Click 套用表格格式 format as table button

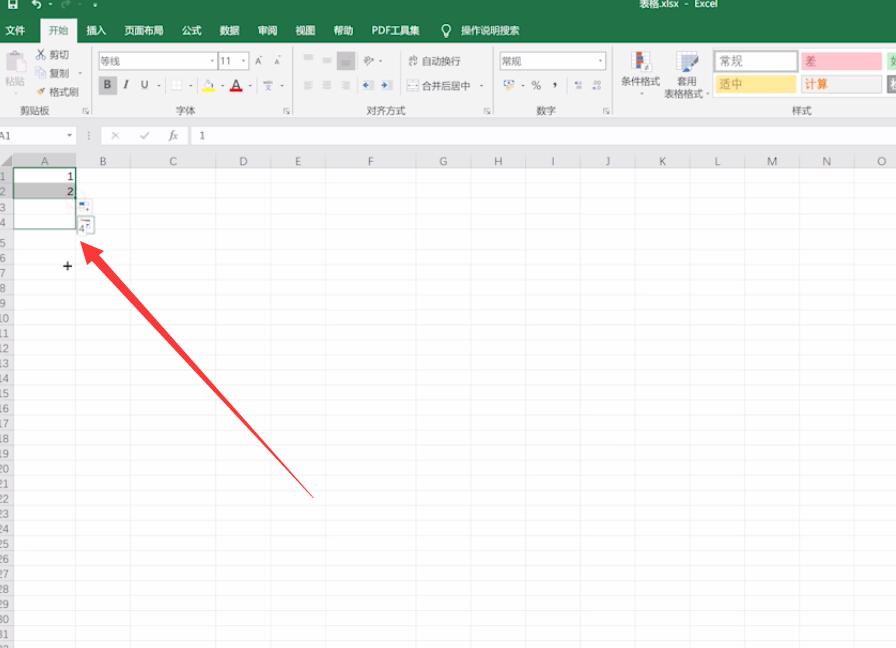point(686,75)
